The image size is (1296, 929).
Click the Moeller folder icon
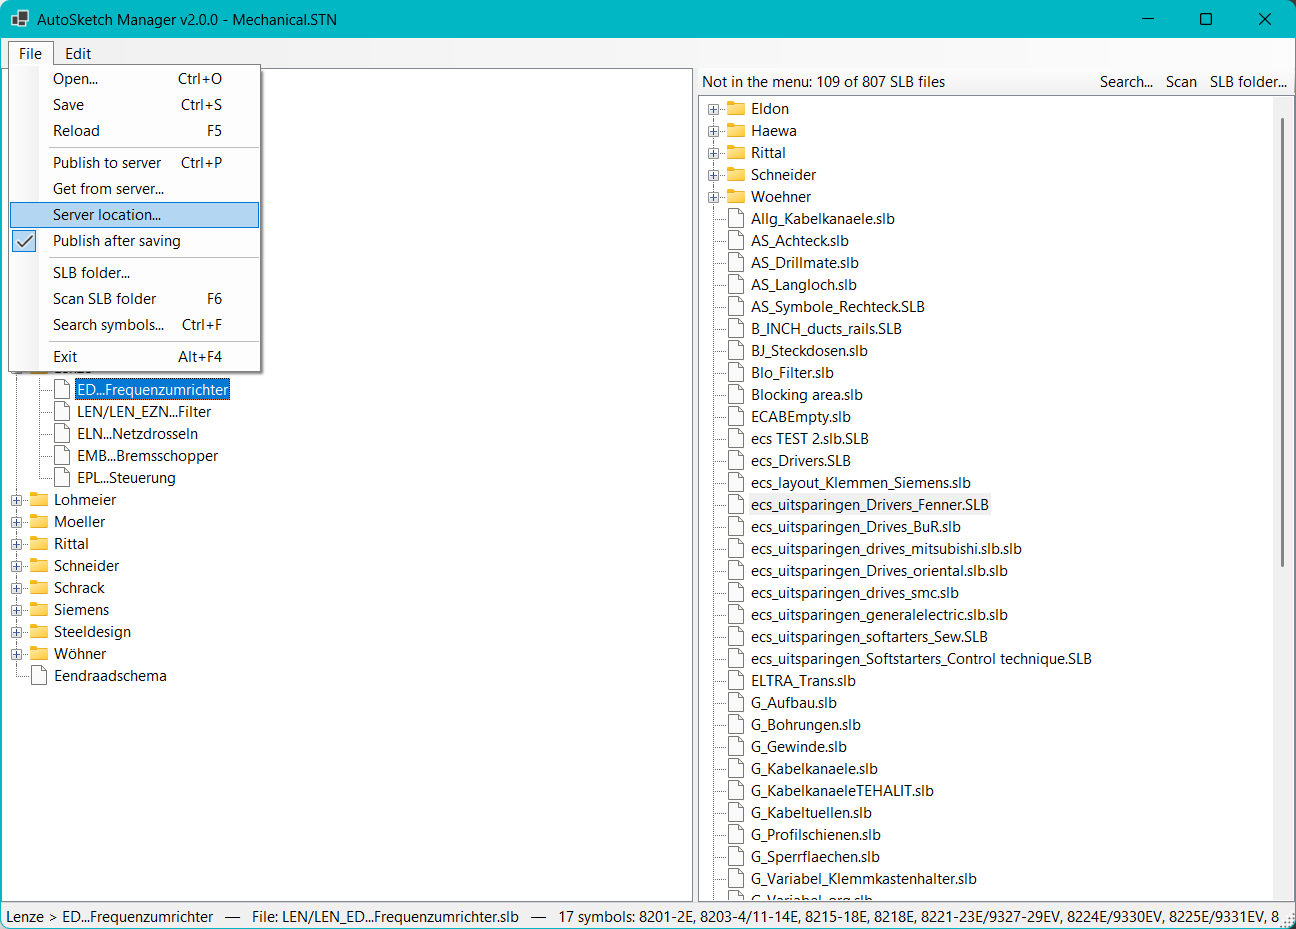(39, 521)
